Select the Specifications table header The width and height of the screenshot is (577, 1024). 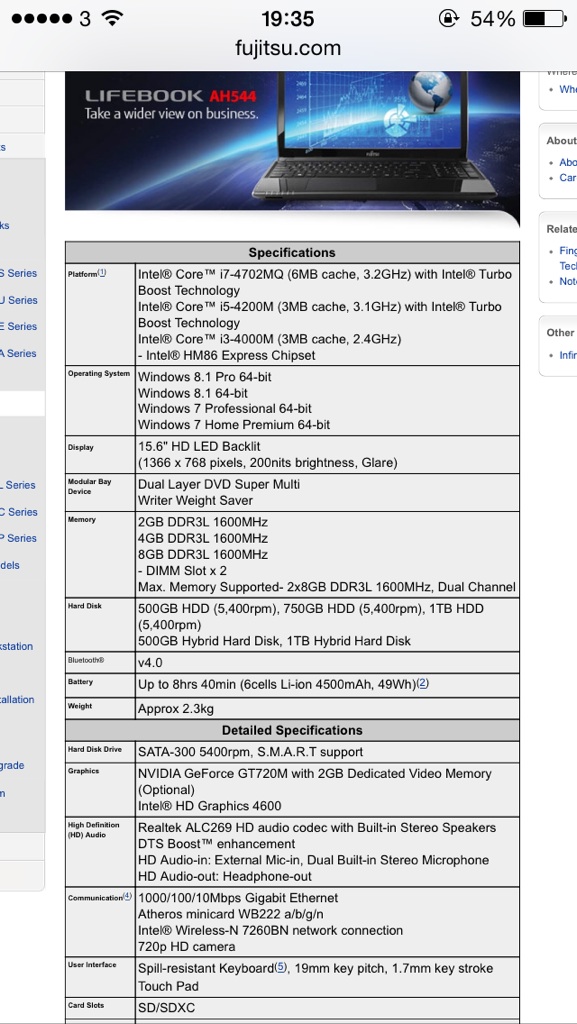coord(292,253)
